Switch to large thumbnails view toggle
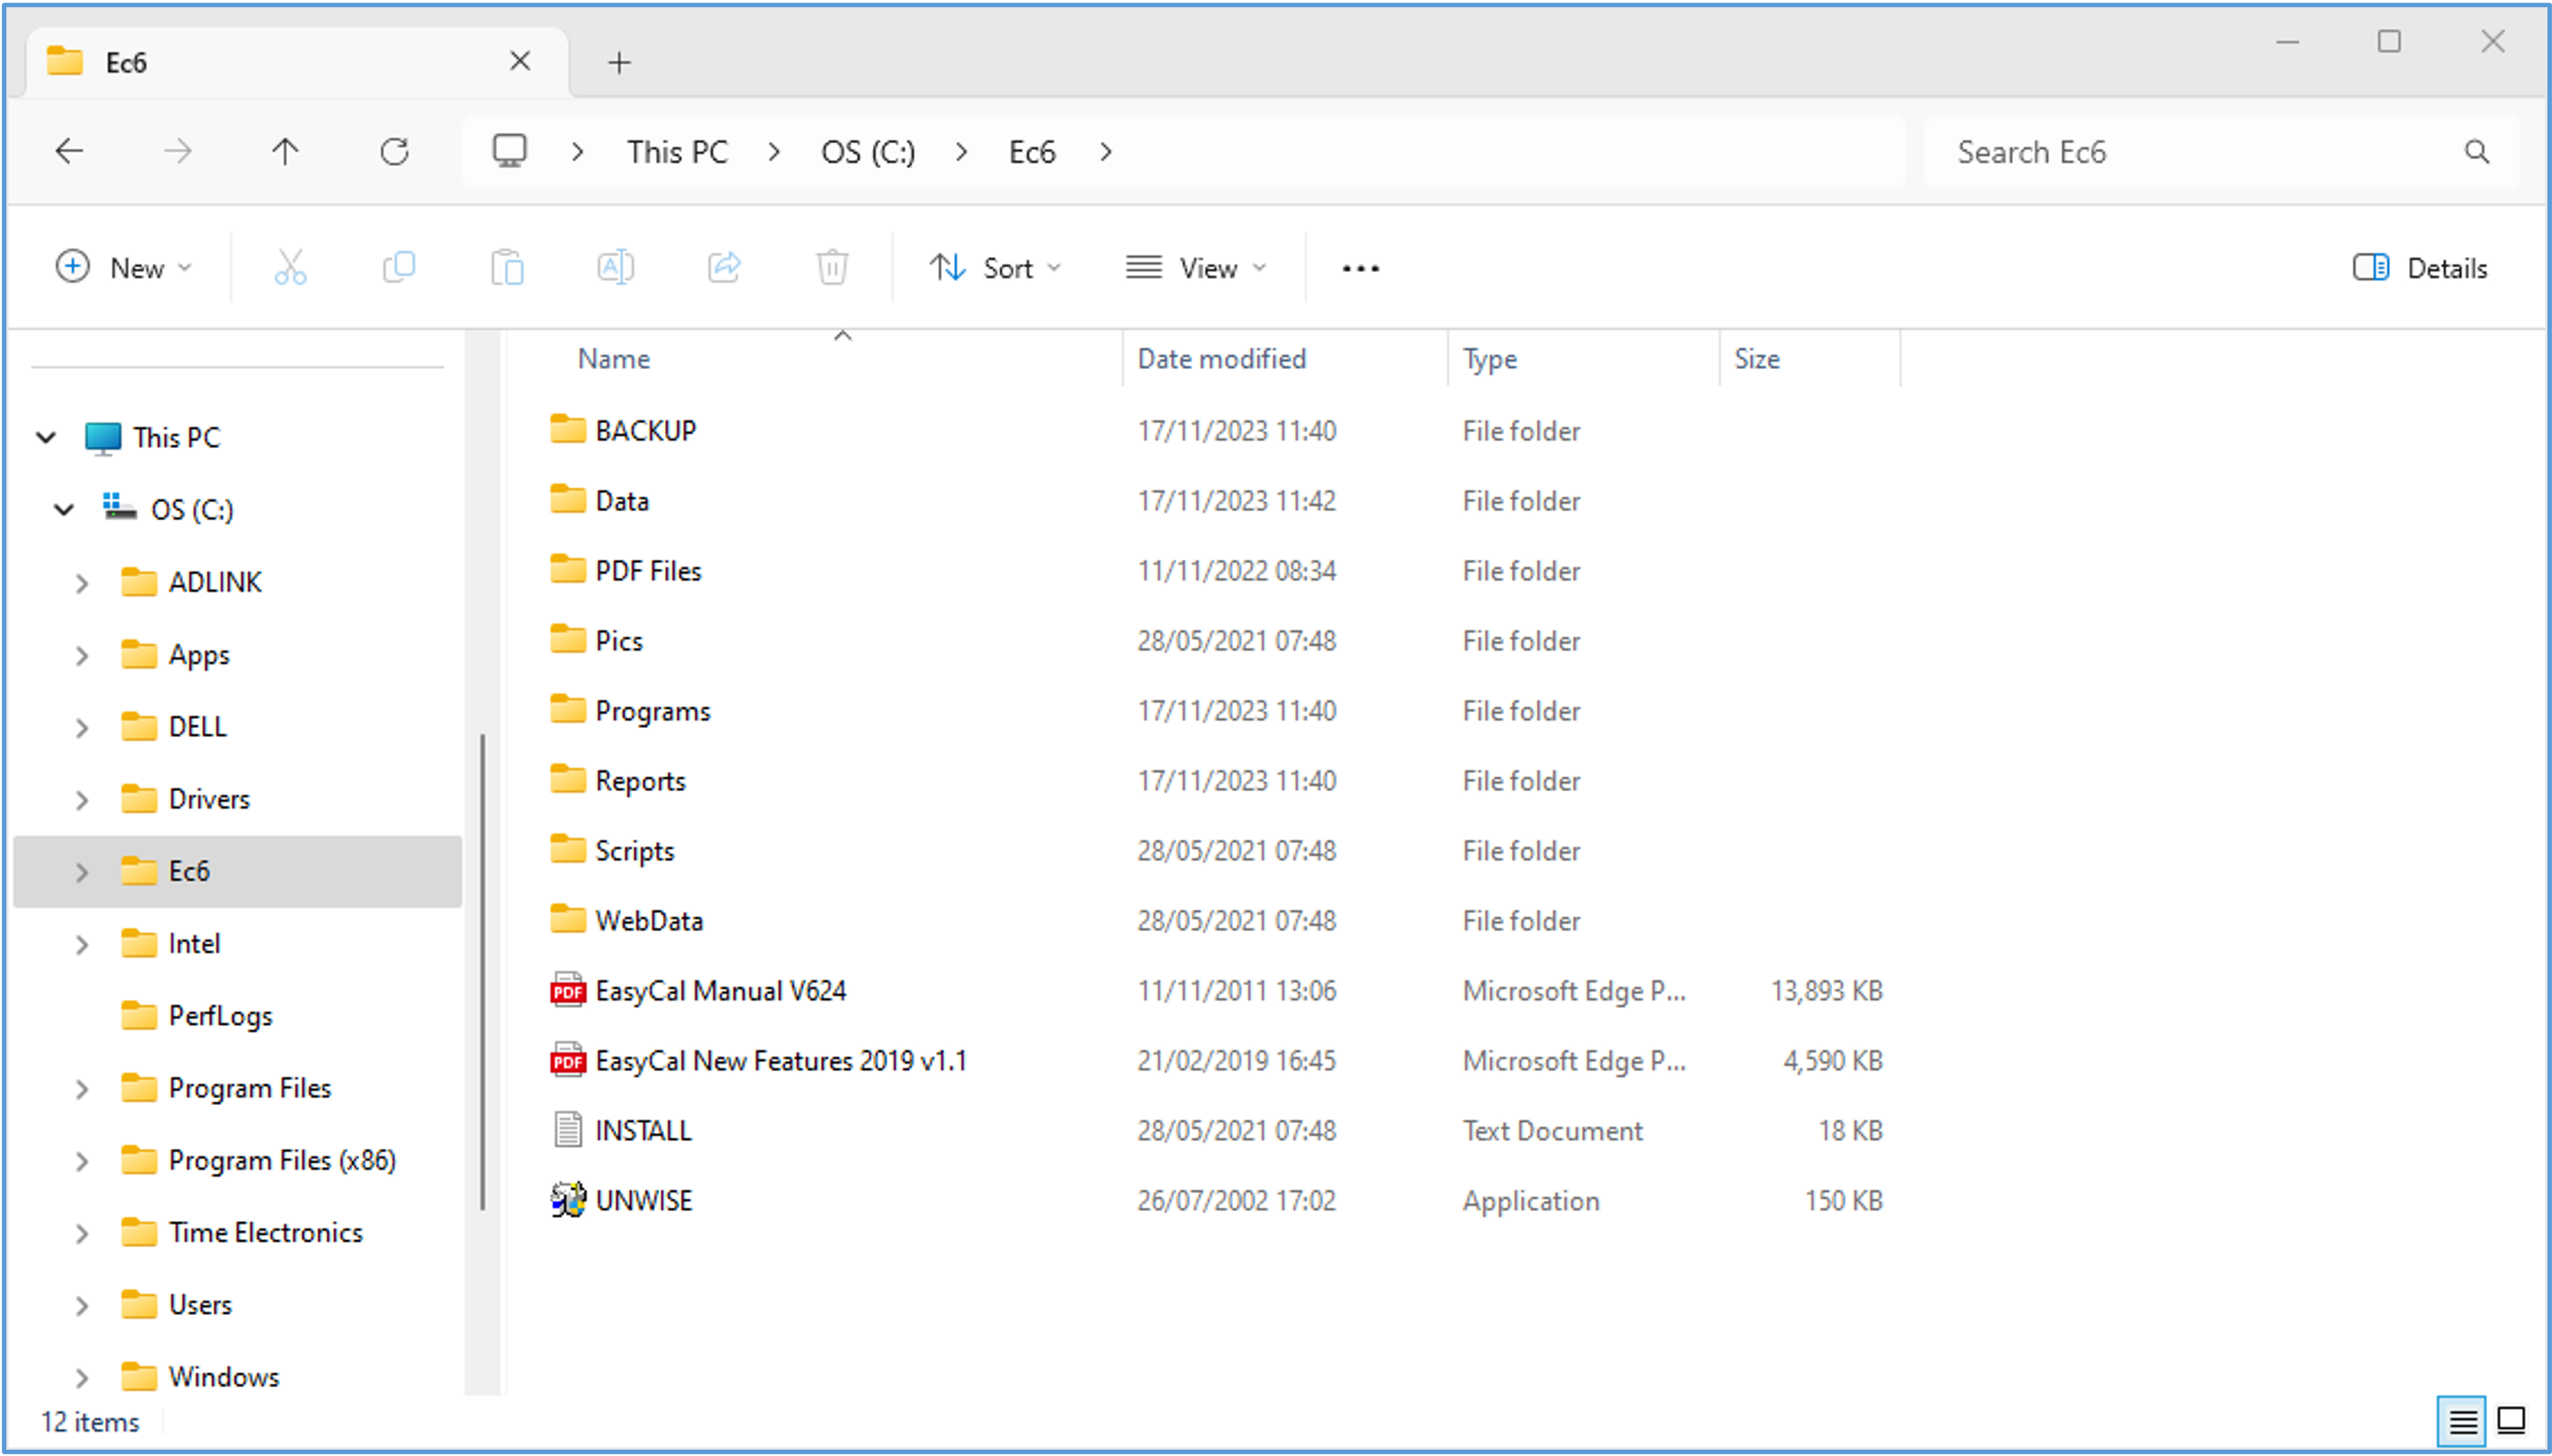2552x1456 pixels. (x=2511, y=1420)
